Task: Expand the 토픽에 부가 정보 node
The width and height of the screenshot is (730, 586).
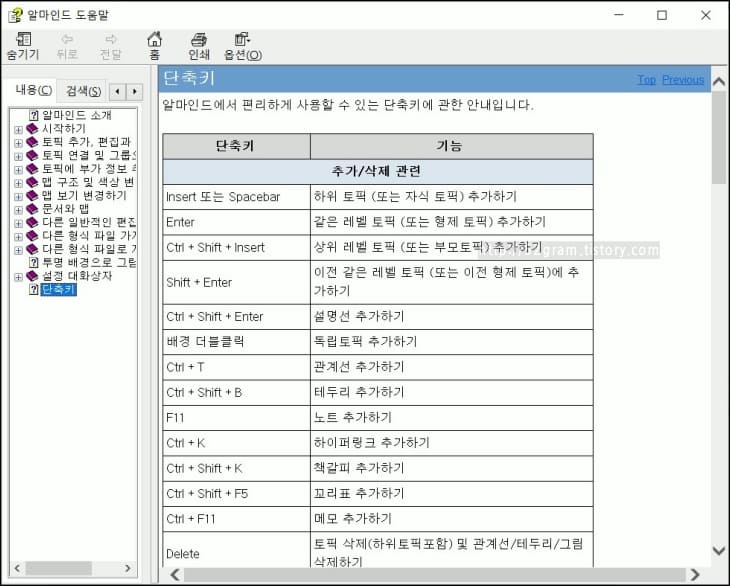Action: [18, 169]
